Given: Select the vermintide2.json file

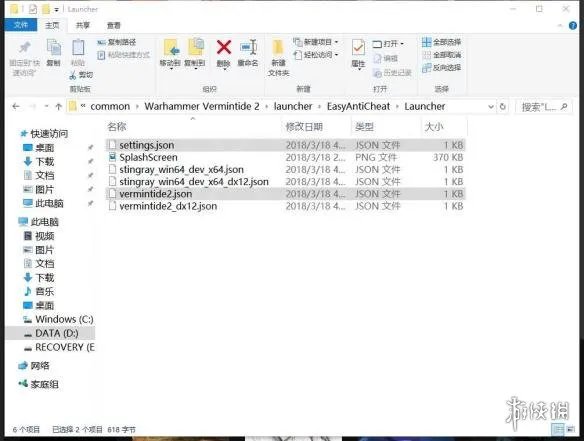Looking at the screenshot, I should (x=285, y=194).
